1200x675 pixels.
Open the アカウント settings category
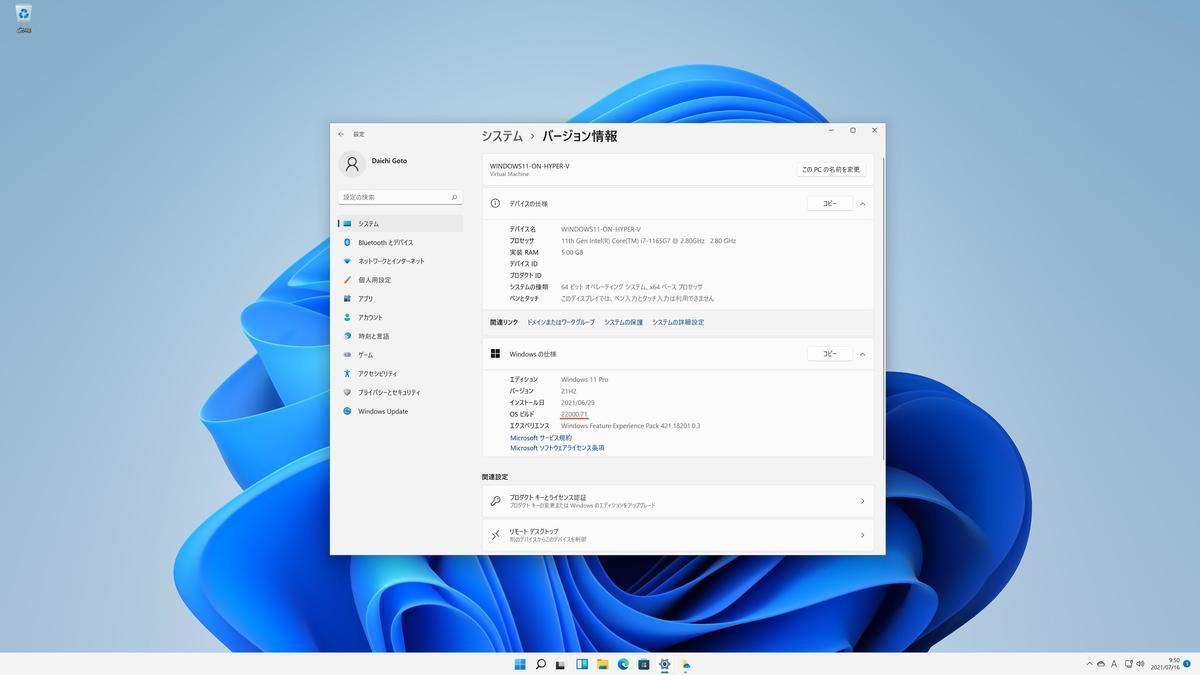point(400,317)
